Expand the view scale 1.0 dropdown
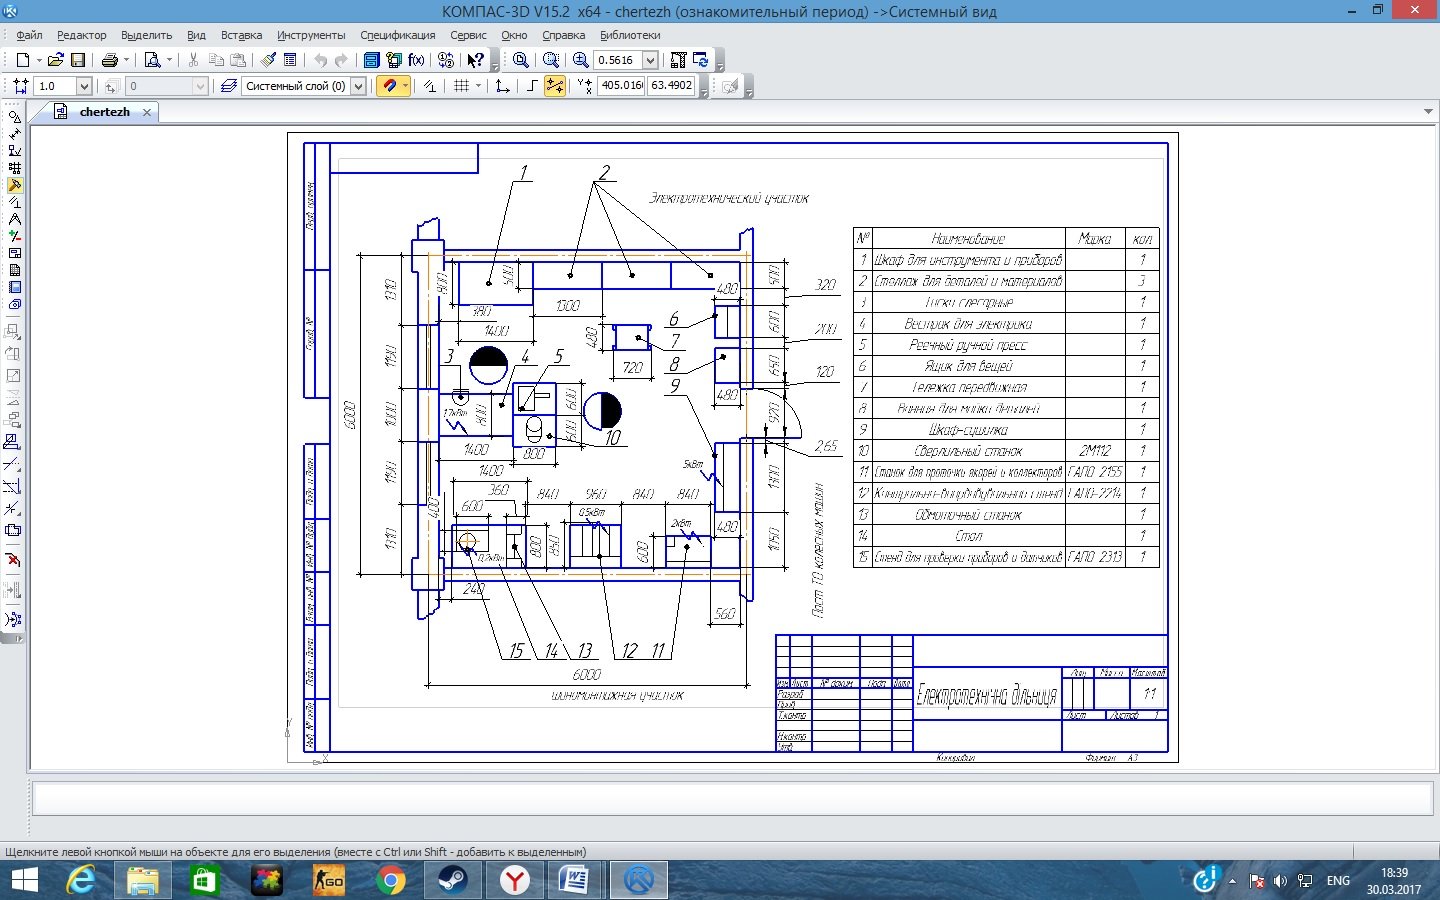The height and width of the screenshot is (900, 1440). (x=84, y=86)
